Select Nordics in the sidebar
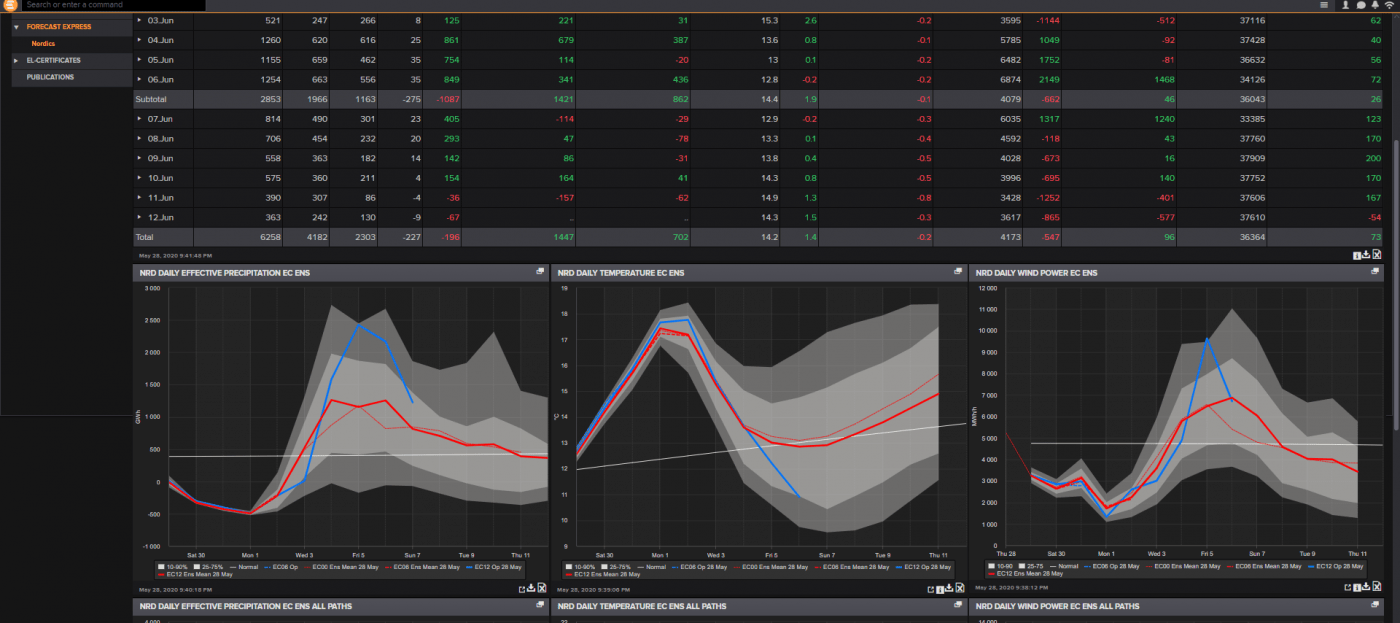Image resolution: width=1400 pixels, height=623 pixels. pyautogui.click(x=43, y=43)
